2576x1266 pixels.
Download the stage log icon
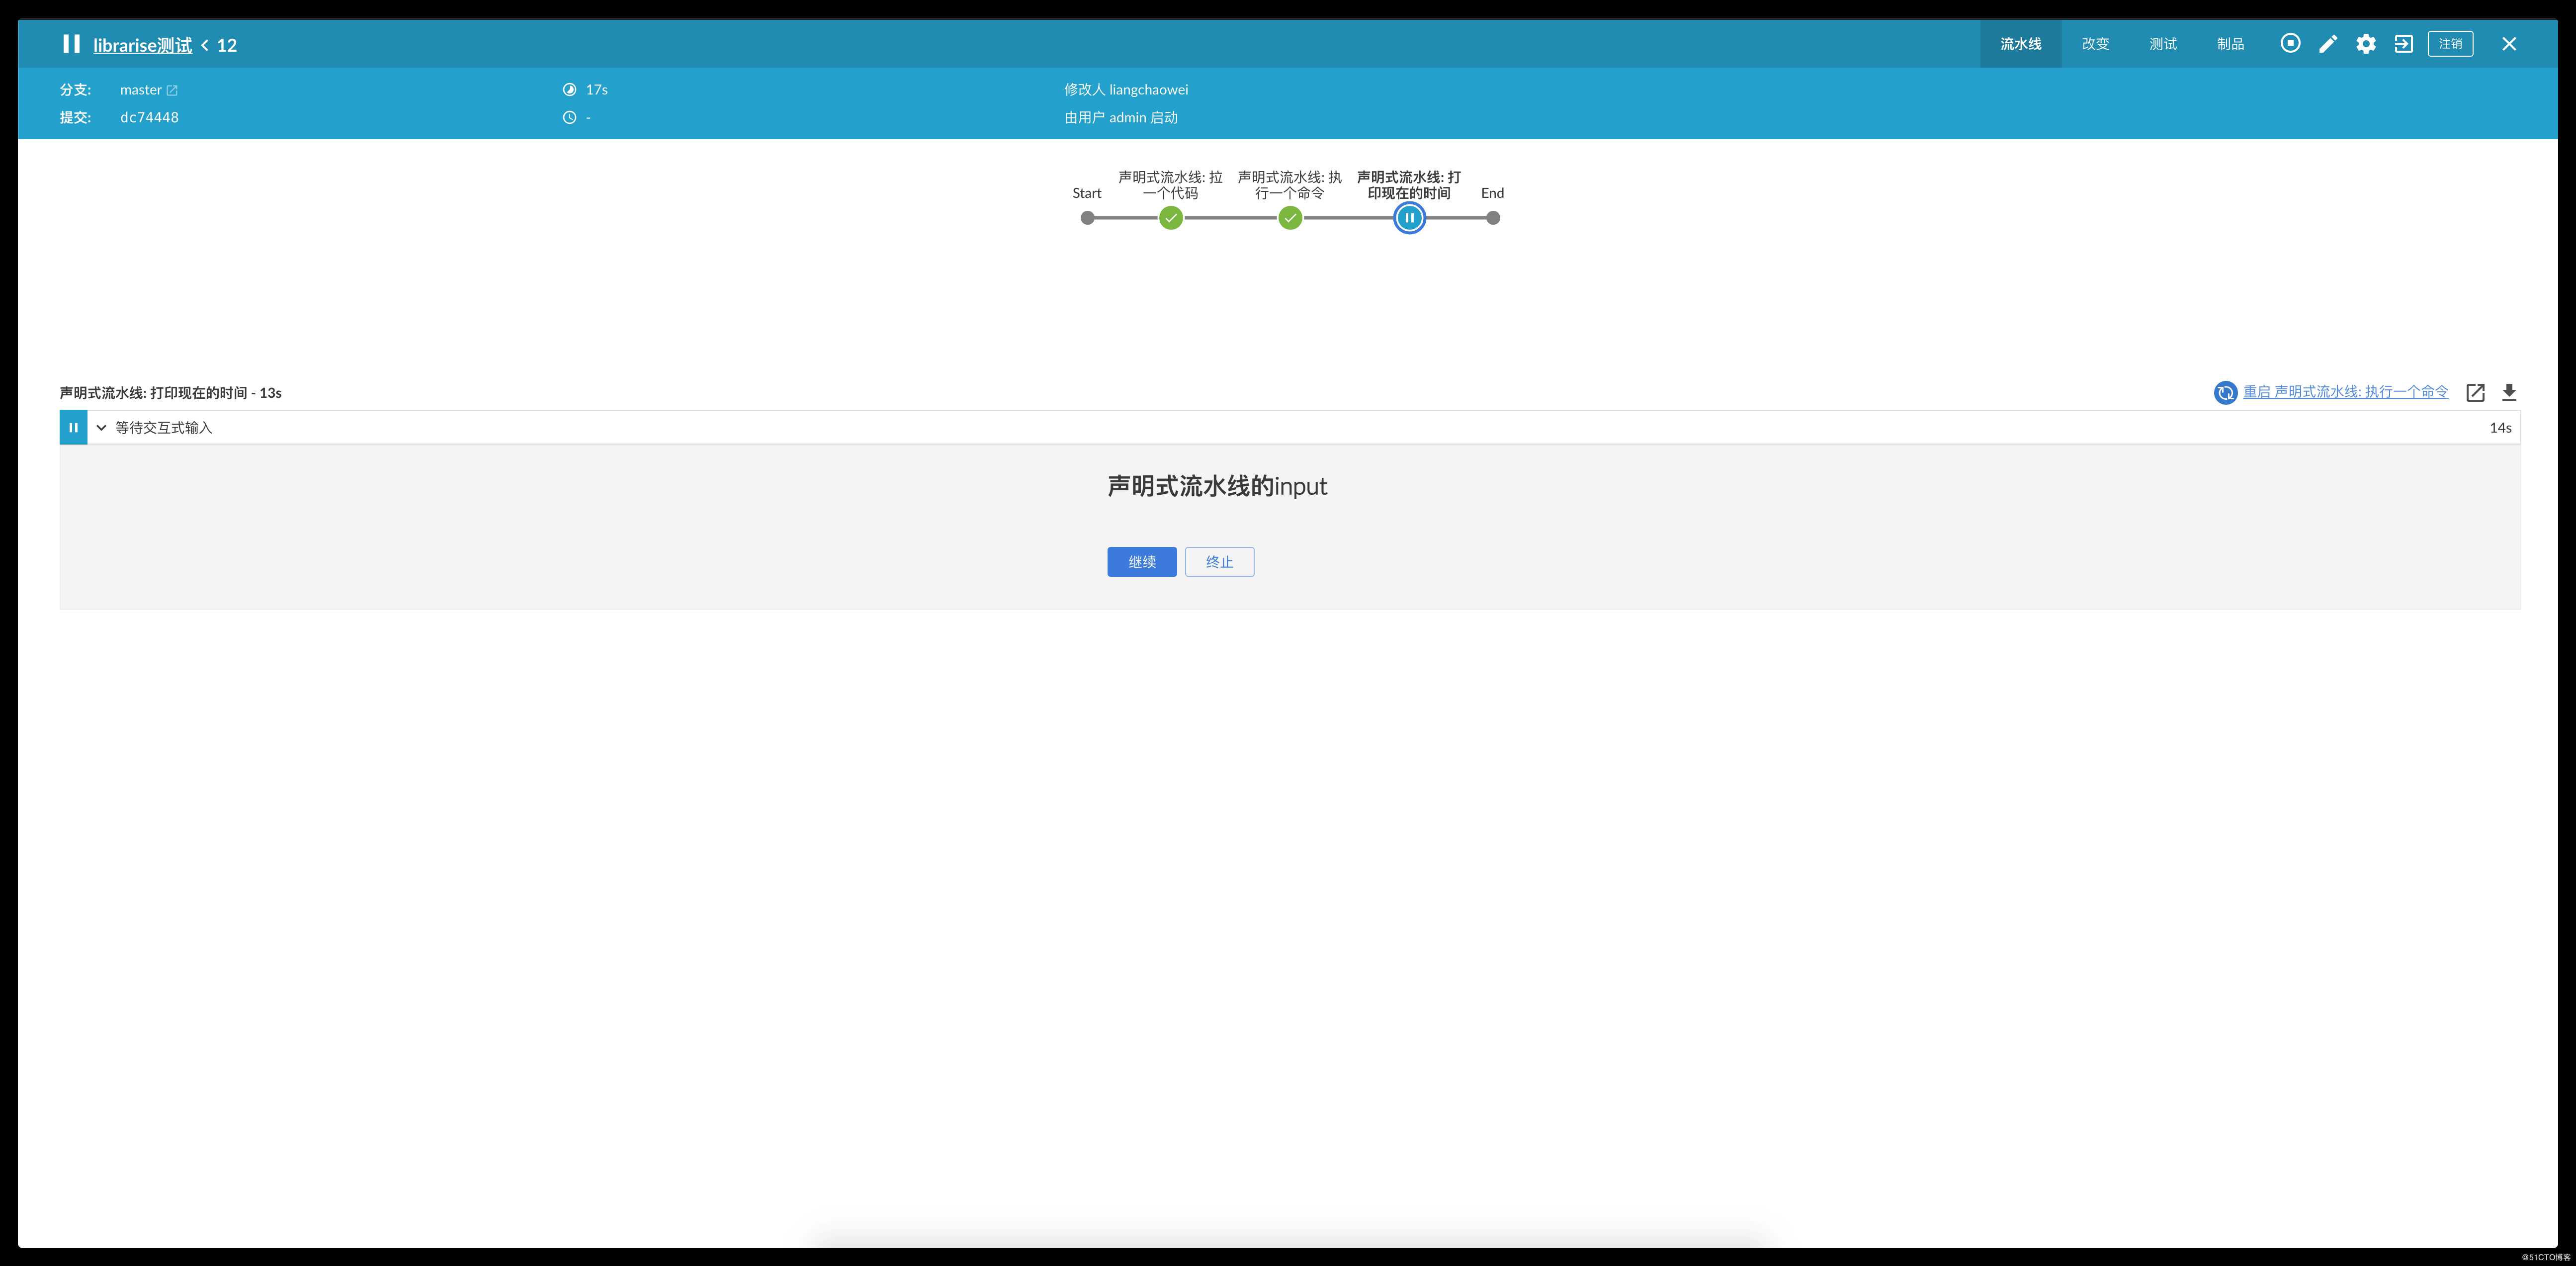tap(2509, 392)
